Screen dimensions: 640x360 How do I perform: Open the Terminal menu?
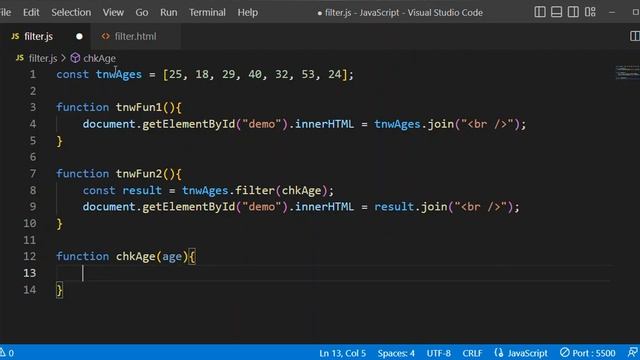pyautogui.click(x=207, y=12)
